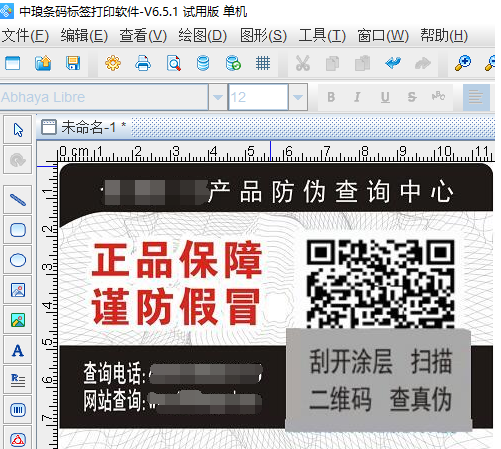The height and width of the screenshot is (449, 501).
Task: Open document settings gear icon
Action: pyautogui.click(x=113, y=63)
